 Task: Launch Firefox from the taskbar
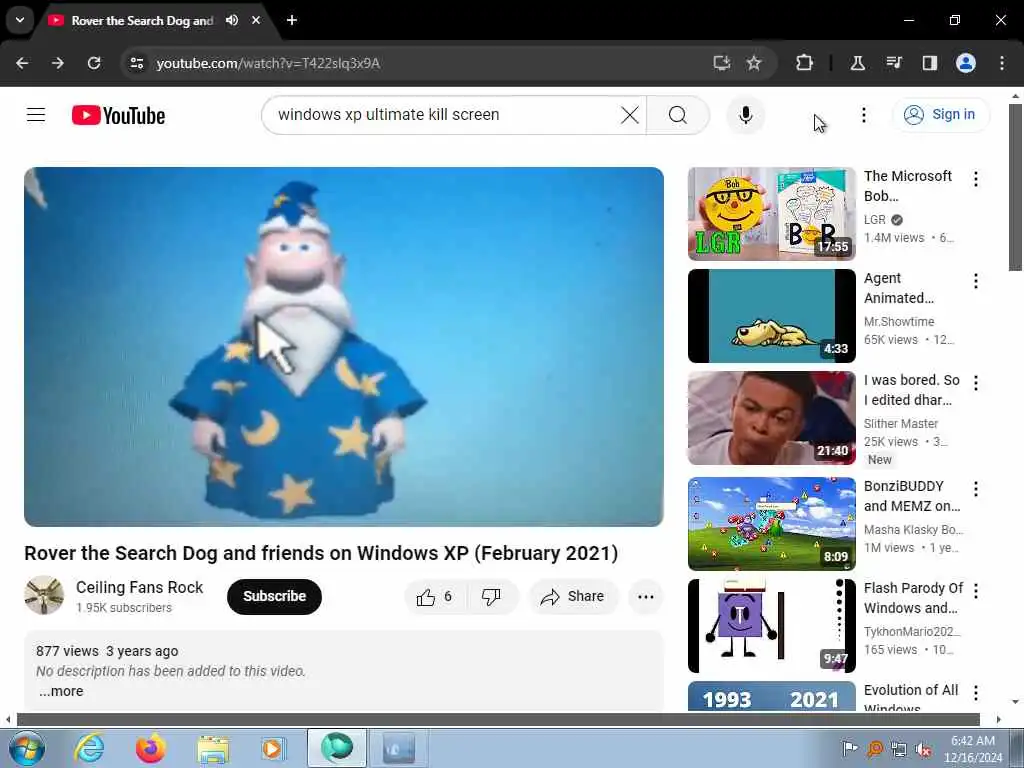(150, 748)
